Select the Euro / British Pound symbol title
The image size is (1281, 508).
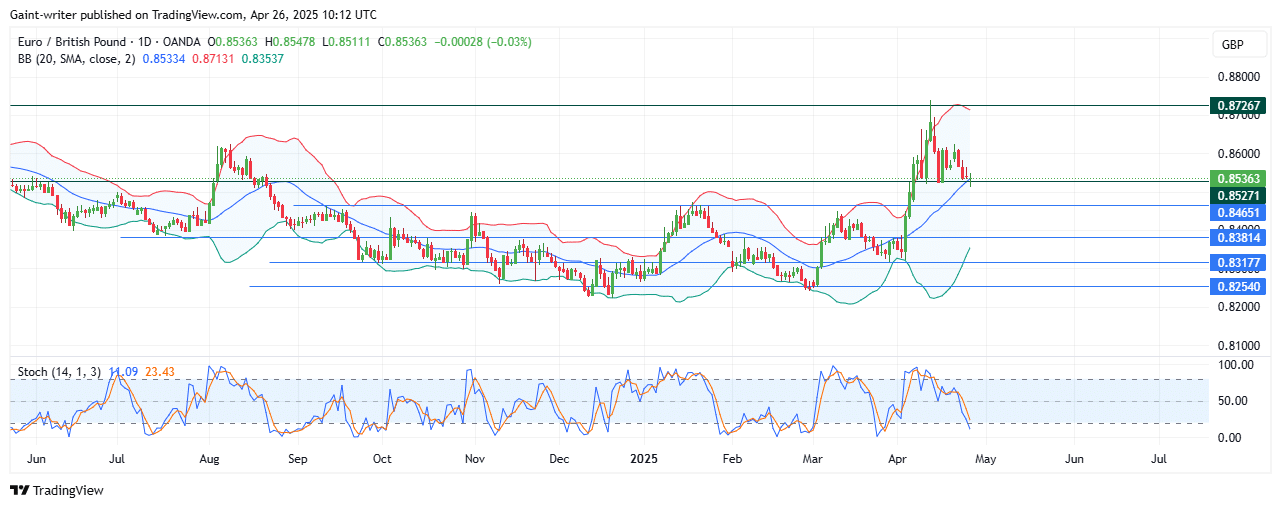[x=75, y=42]
